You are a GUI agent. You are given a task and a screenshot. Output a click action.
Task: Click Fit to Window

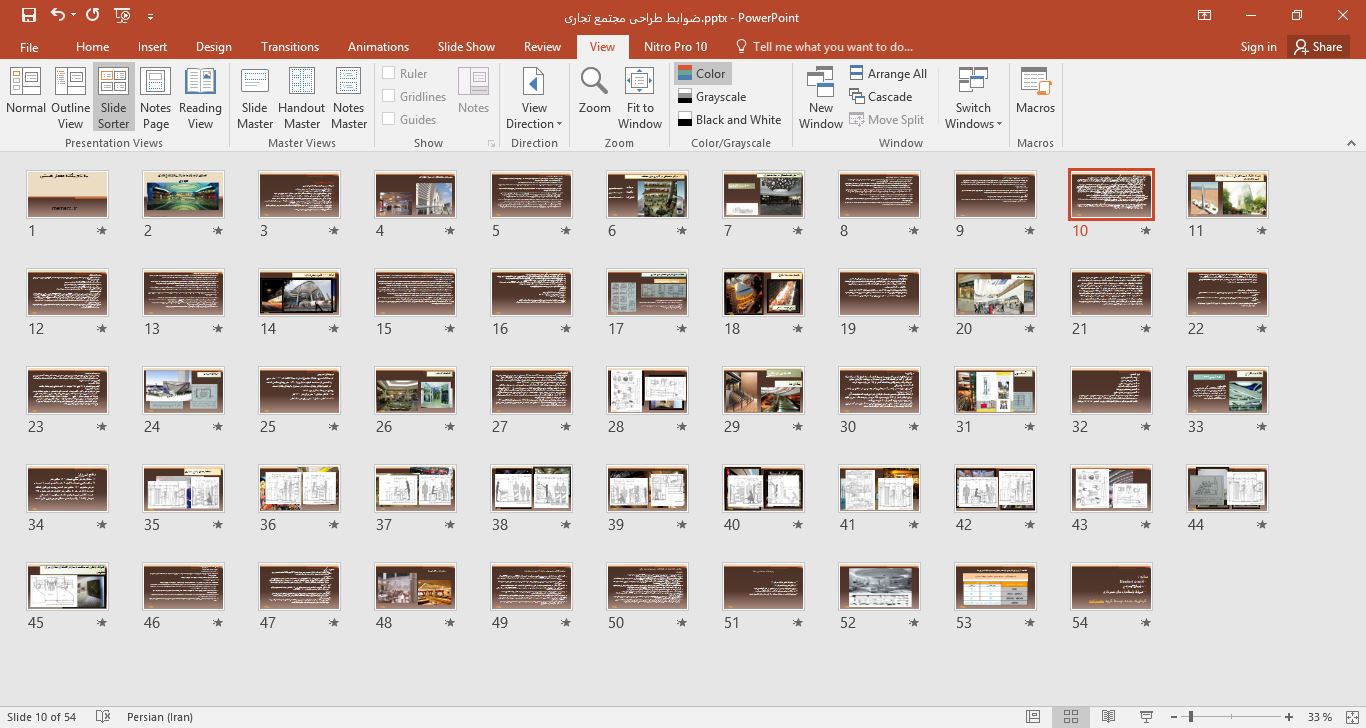tap(640, 97)
